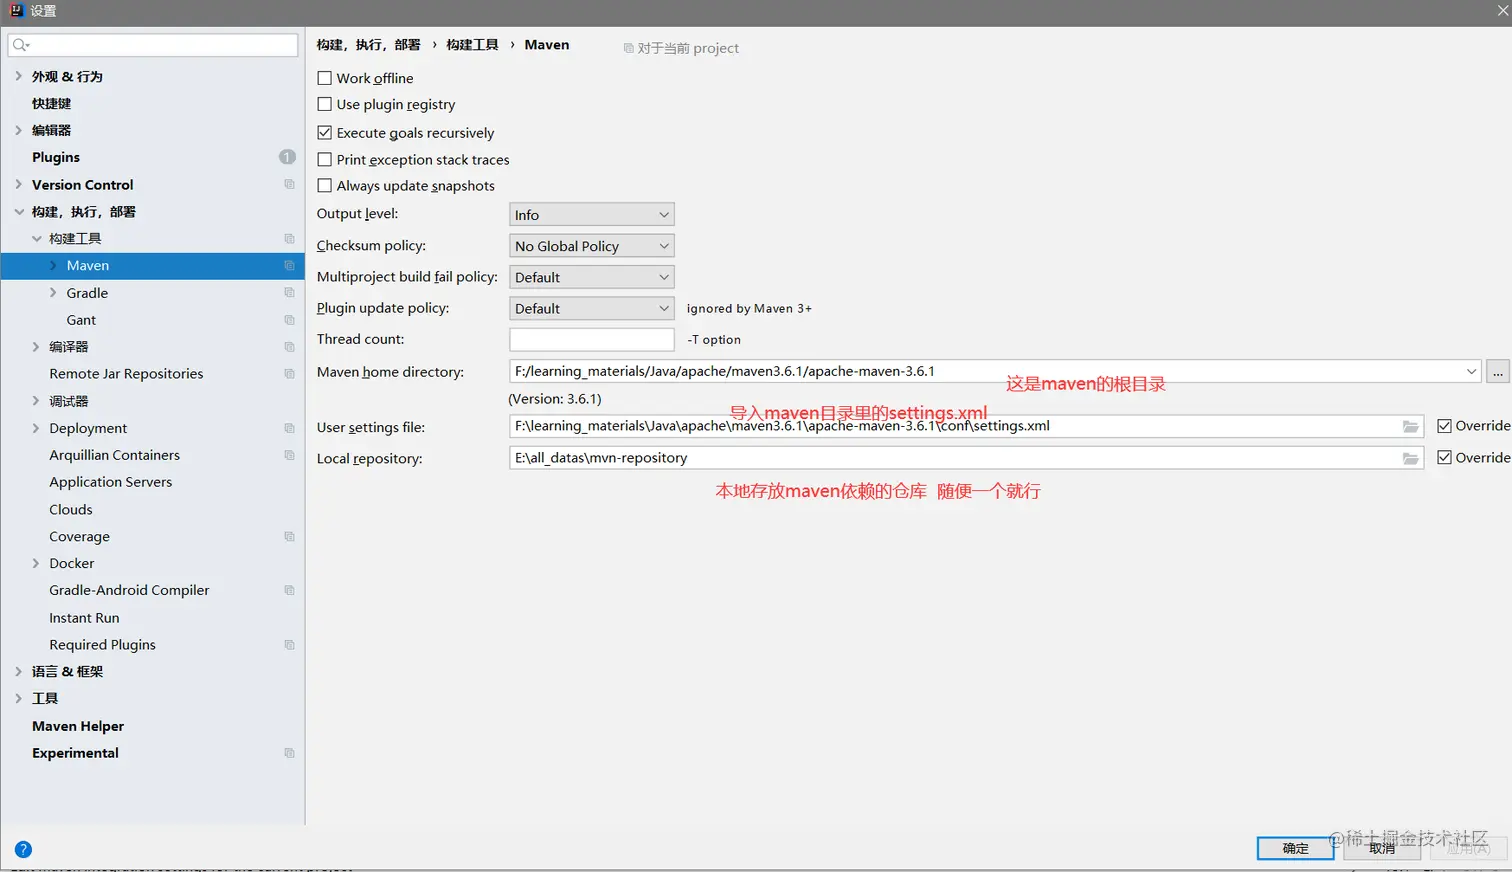Click the project-level icon next to Version Control
The image size is (1512, 872).
click(x=289, y=185)
